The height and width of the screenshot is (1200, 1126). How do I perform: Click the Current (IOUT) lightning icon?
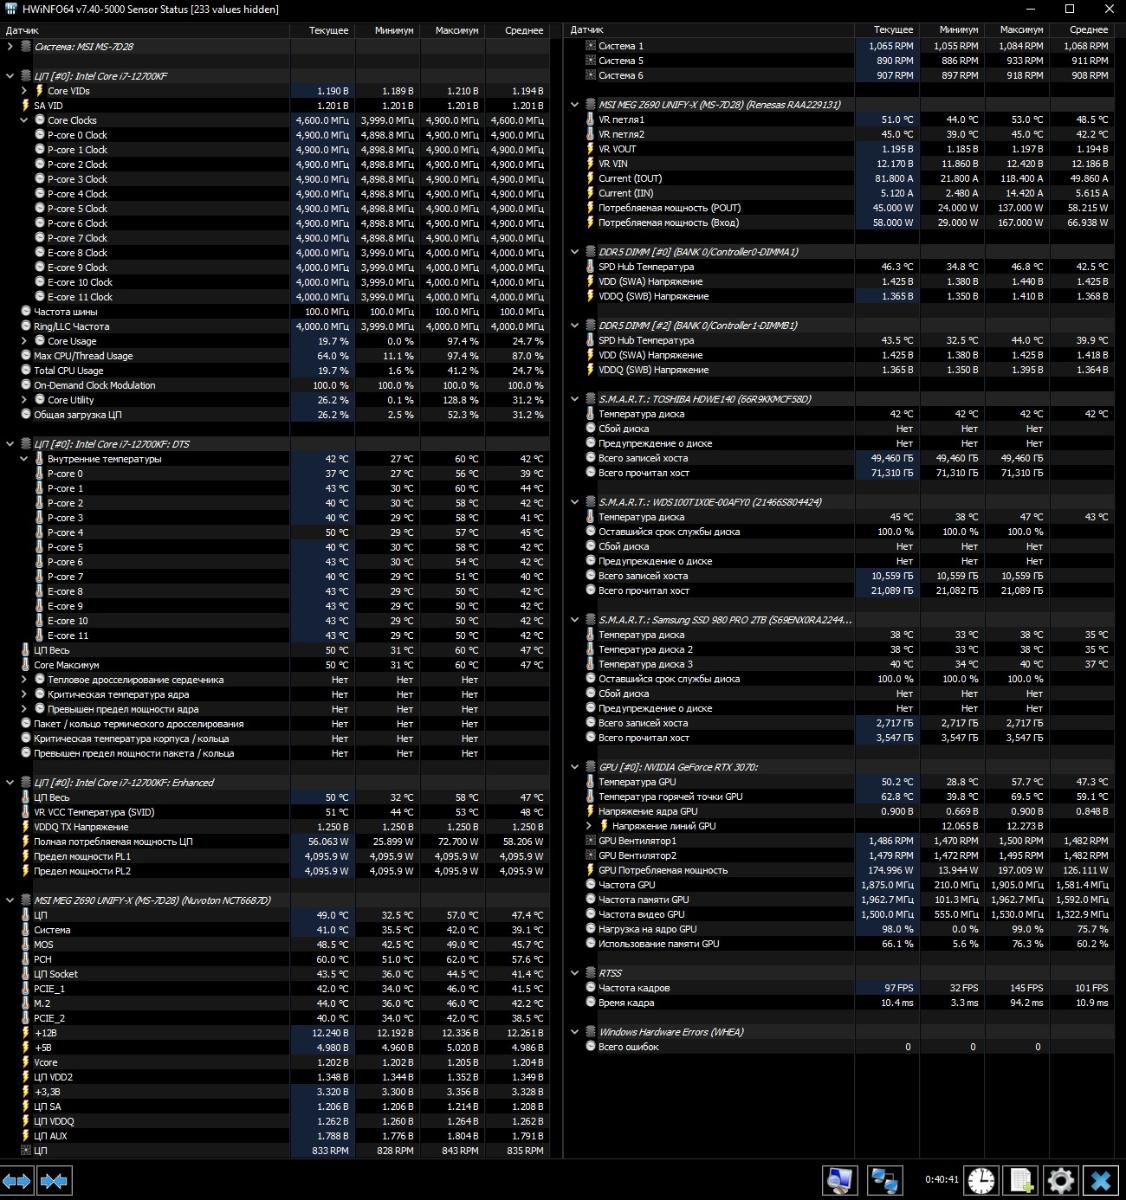[590, 178]
